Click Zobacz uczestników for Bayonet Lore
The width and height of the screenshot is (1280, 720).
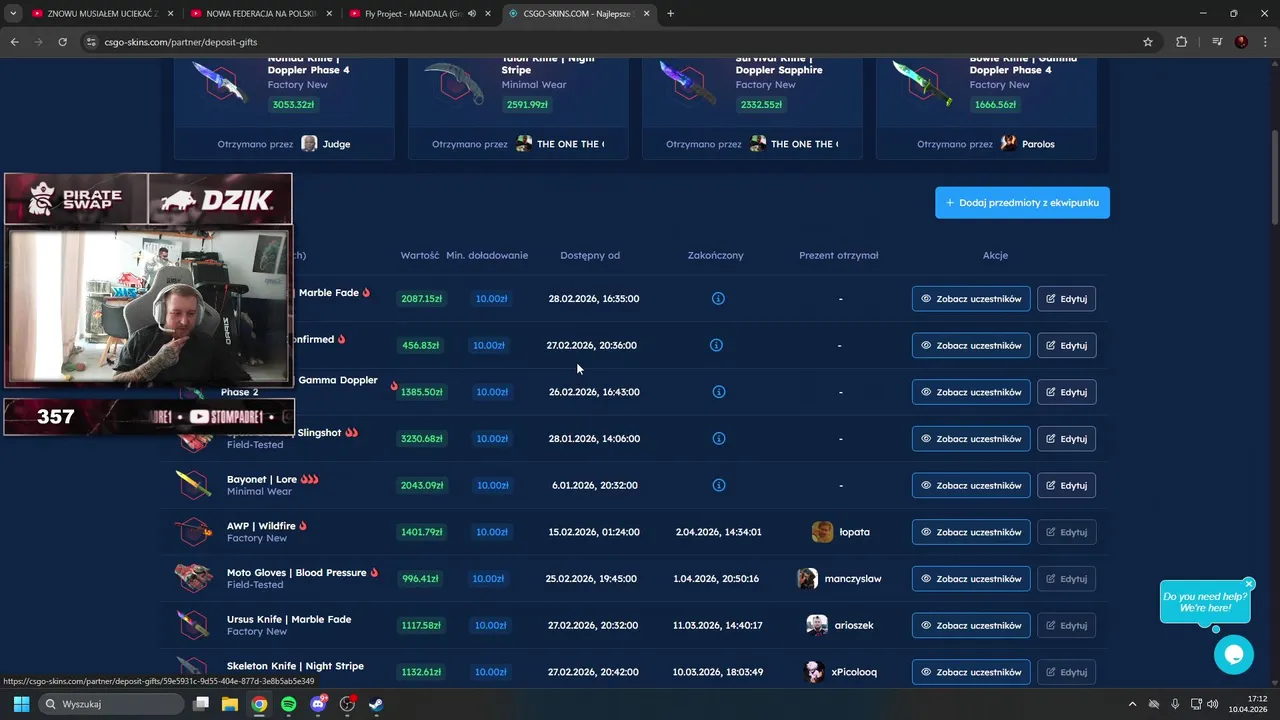[x=971, y=485]
